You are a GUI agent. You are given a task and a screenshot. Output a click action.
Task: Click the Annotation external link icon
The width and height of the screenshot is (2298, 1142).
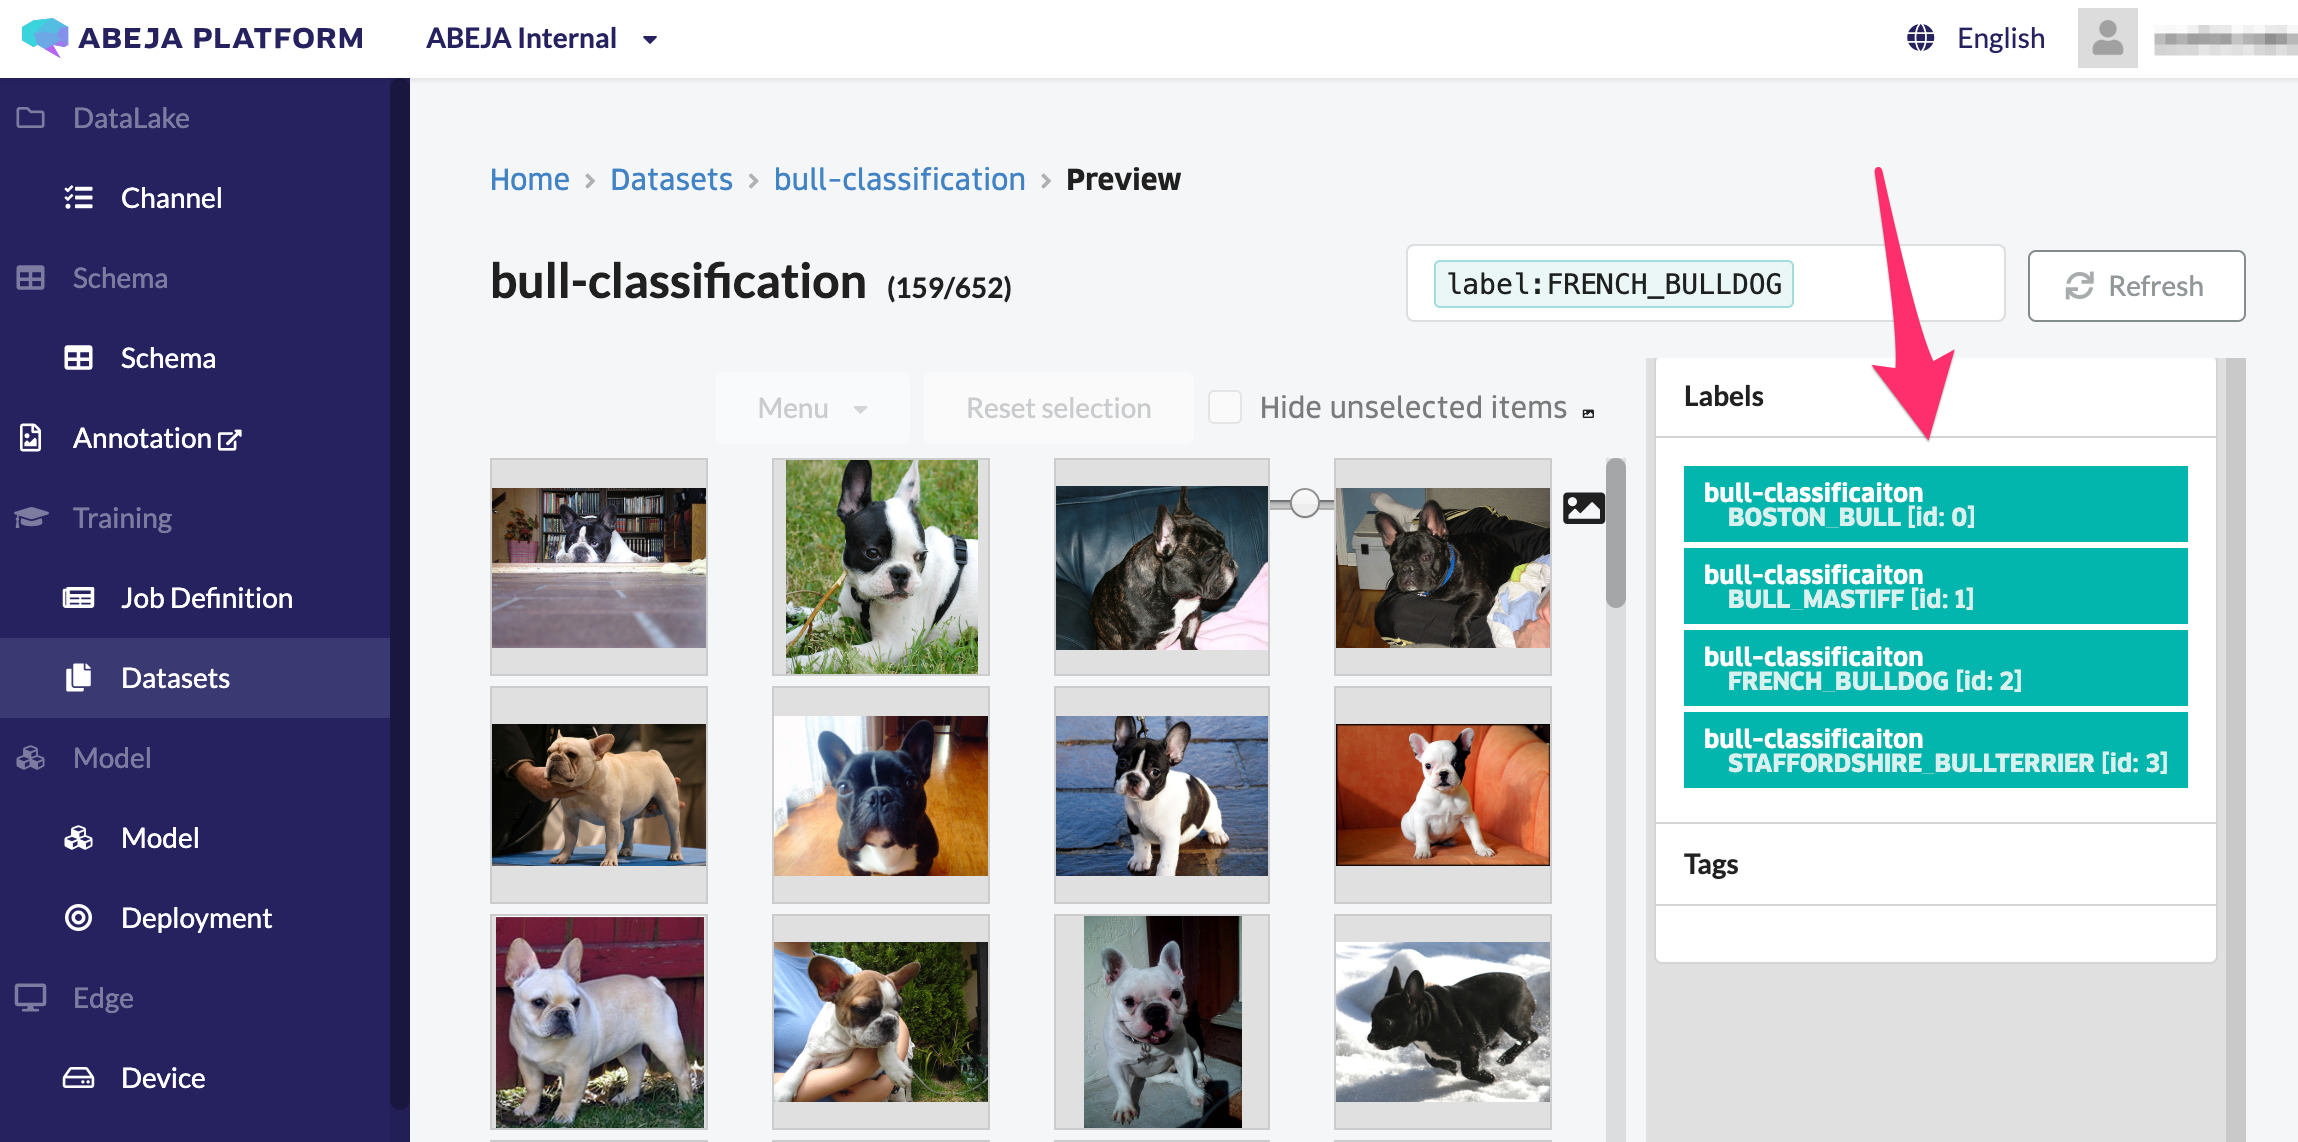click(x=230, y=440)
